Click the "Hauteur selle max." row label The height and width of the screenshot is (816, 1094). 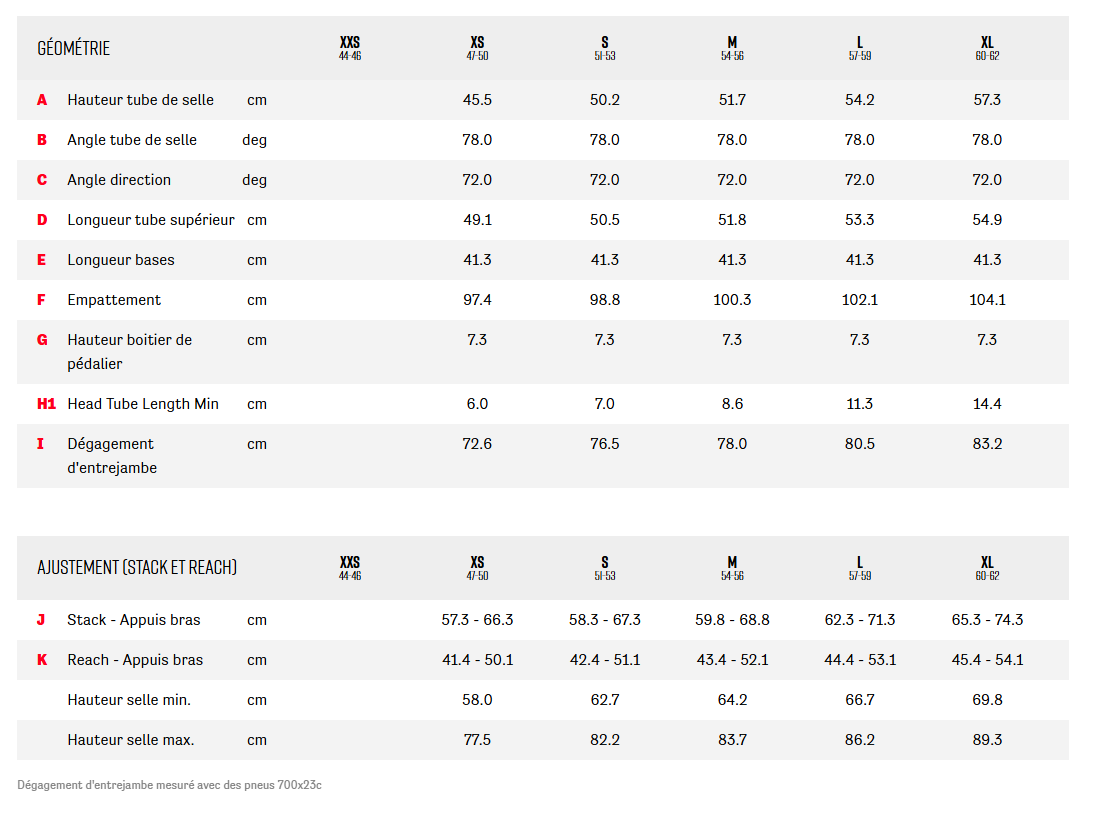[131, 740]
